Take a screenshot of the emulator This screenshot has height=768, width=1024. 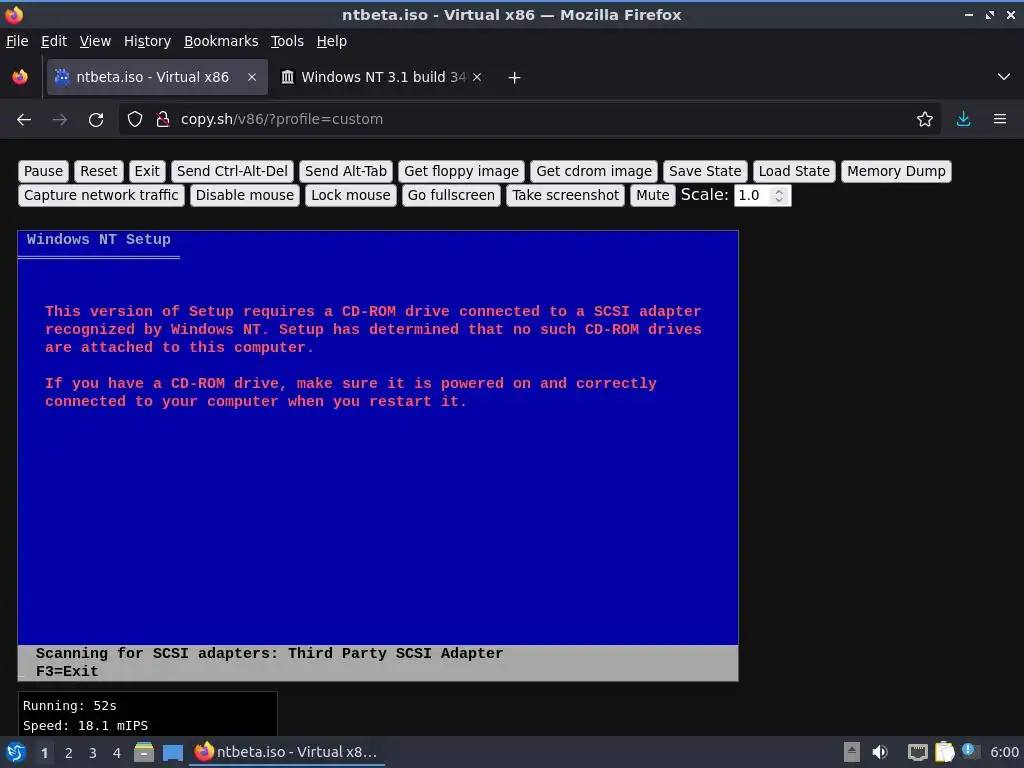pos(566,195)
